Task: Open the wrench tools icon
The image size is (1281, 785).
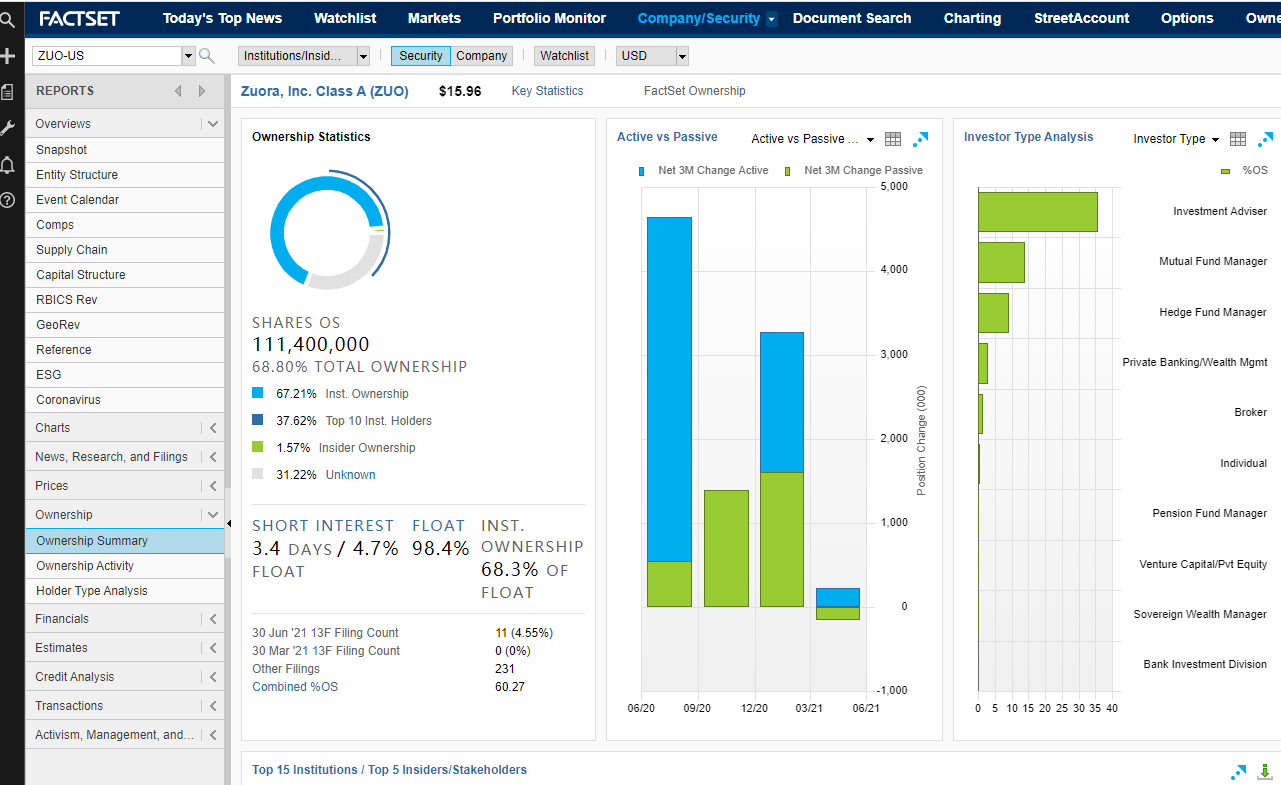Action: click(x=8, y=128)
